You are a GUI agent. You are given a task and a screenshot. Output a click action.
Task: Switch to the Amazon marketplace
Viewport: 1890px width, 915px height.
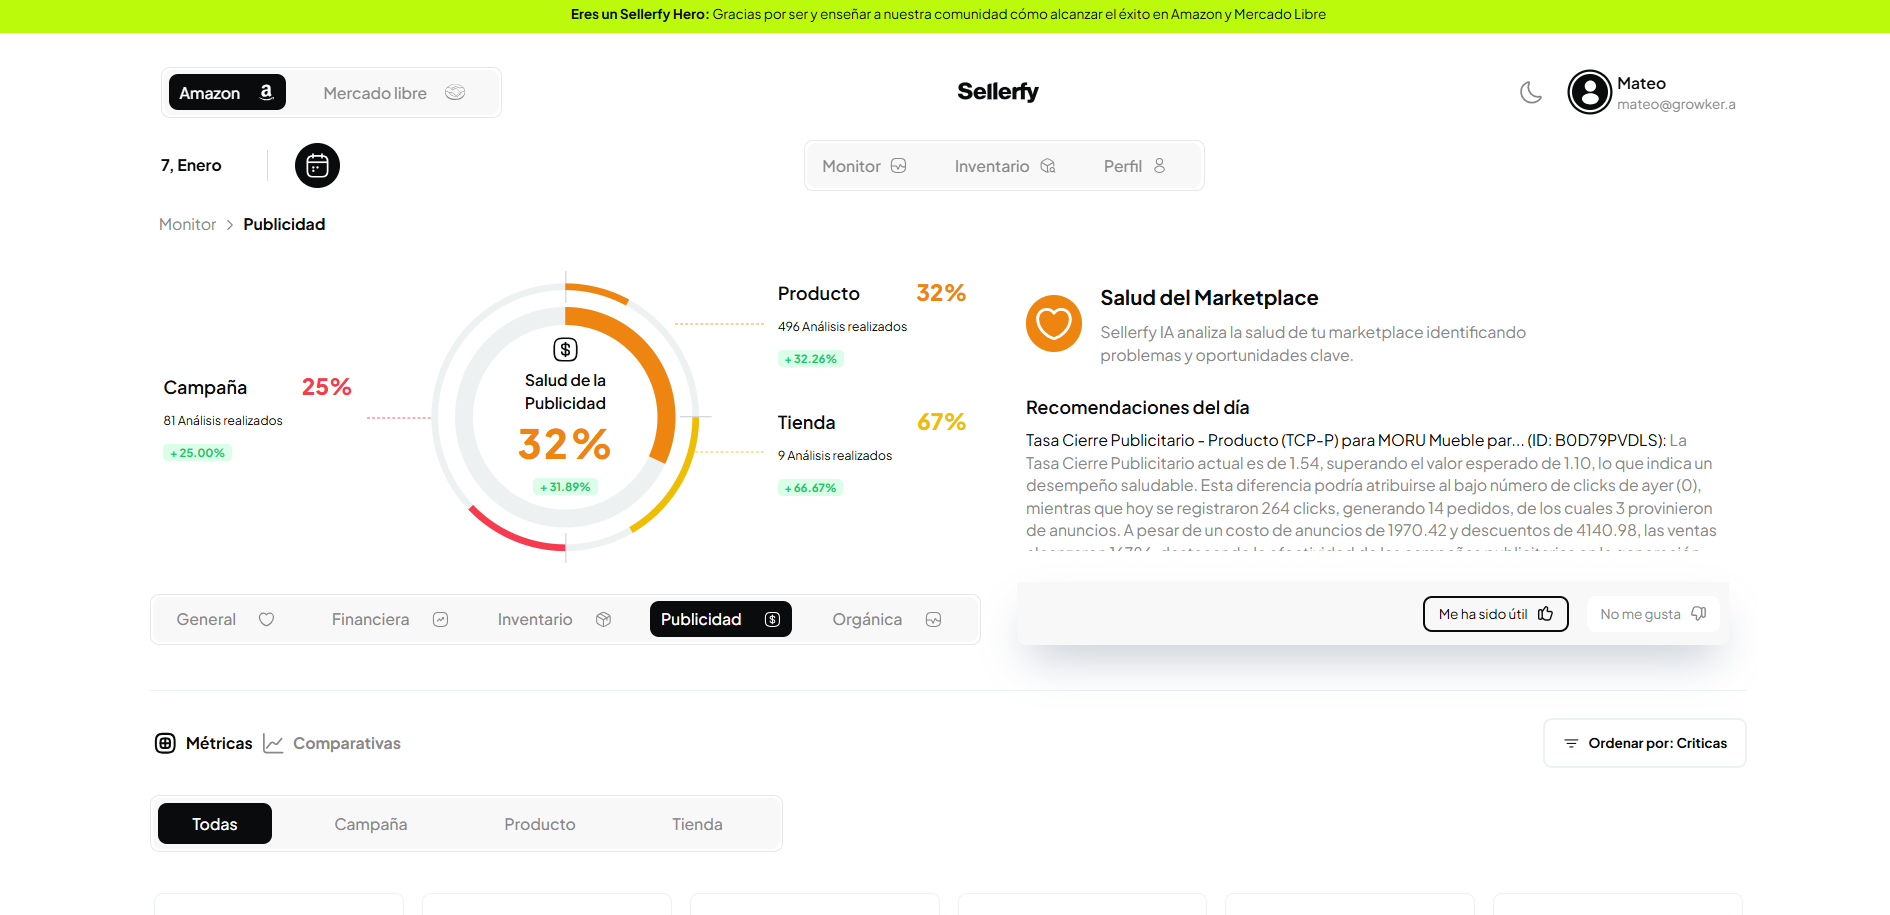[x=227, y=92]
